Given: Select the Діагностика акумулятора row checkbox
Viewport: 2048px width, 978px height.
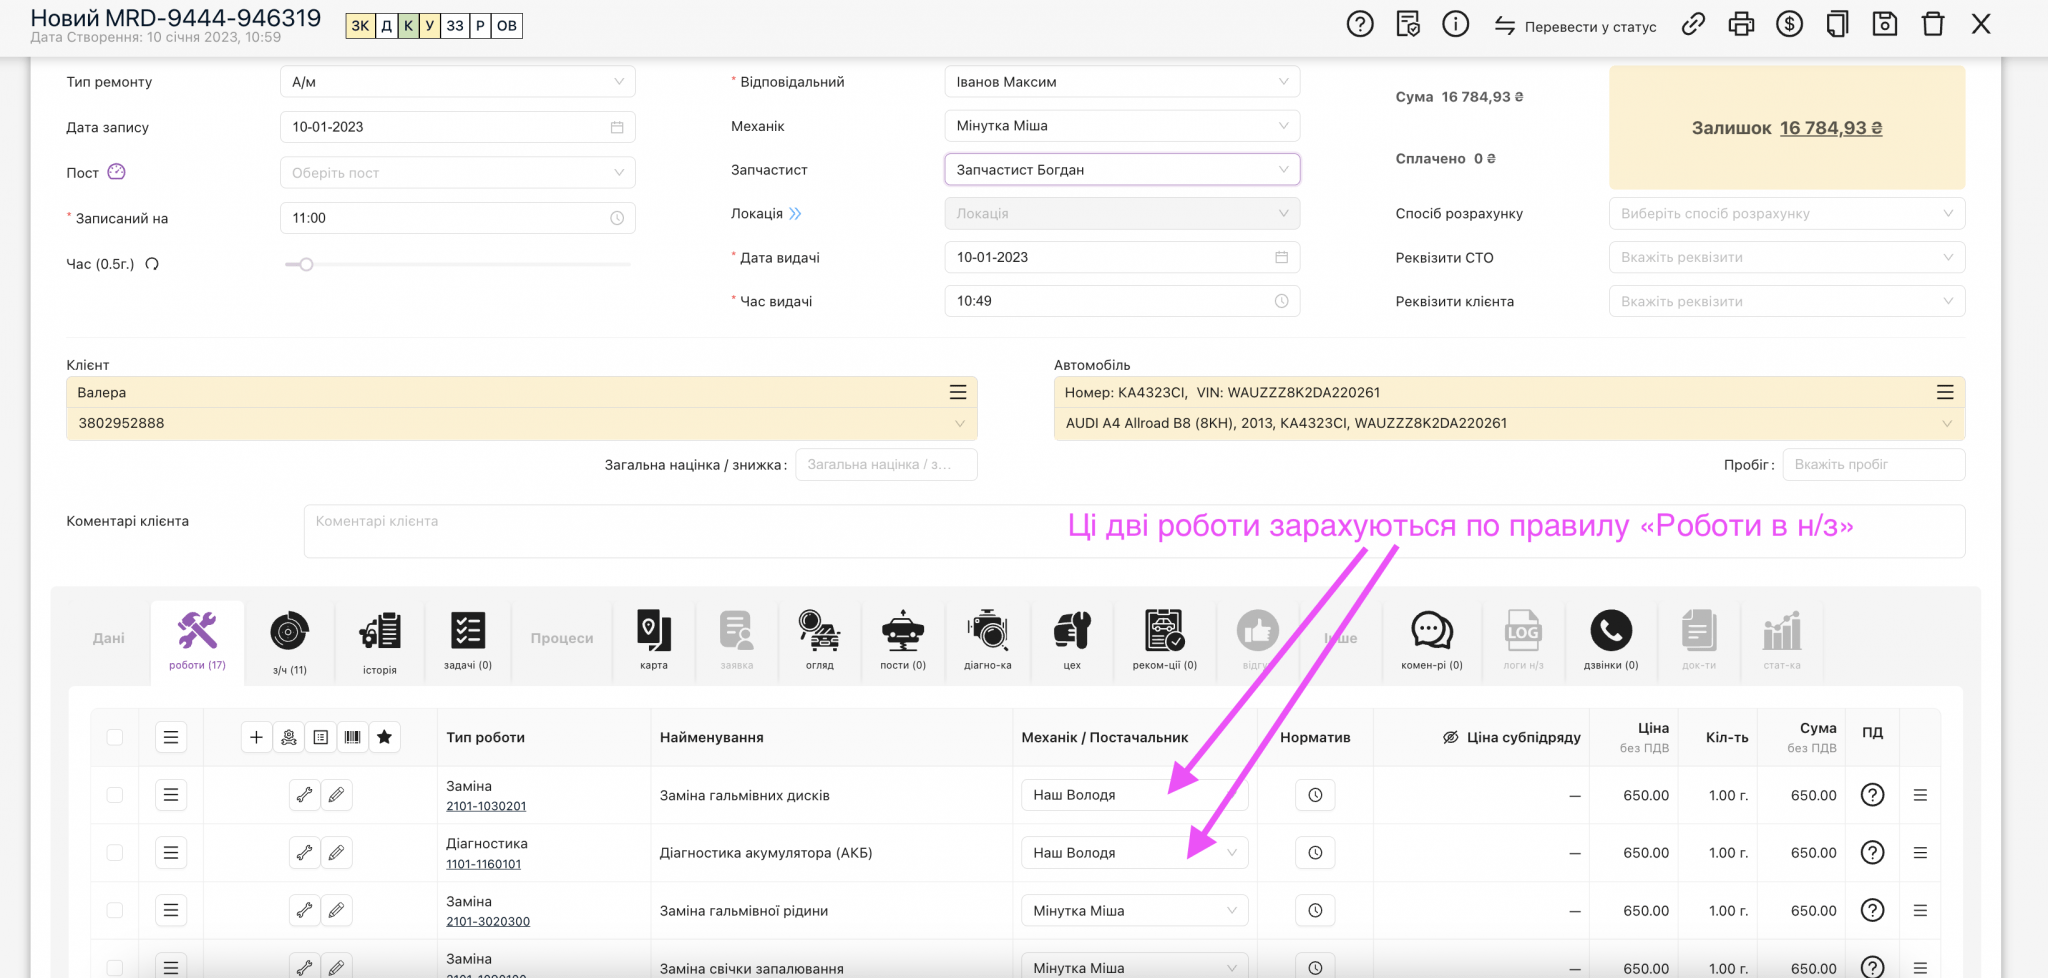Looking at the screenshot, I should coord(115,853).
